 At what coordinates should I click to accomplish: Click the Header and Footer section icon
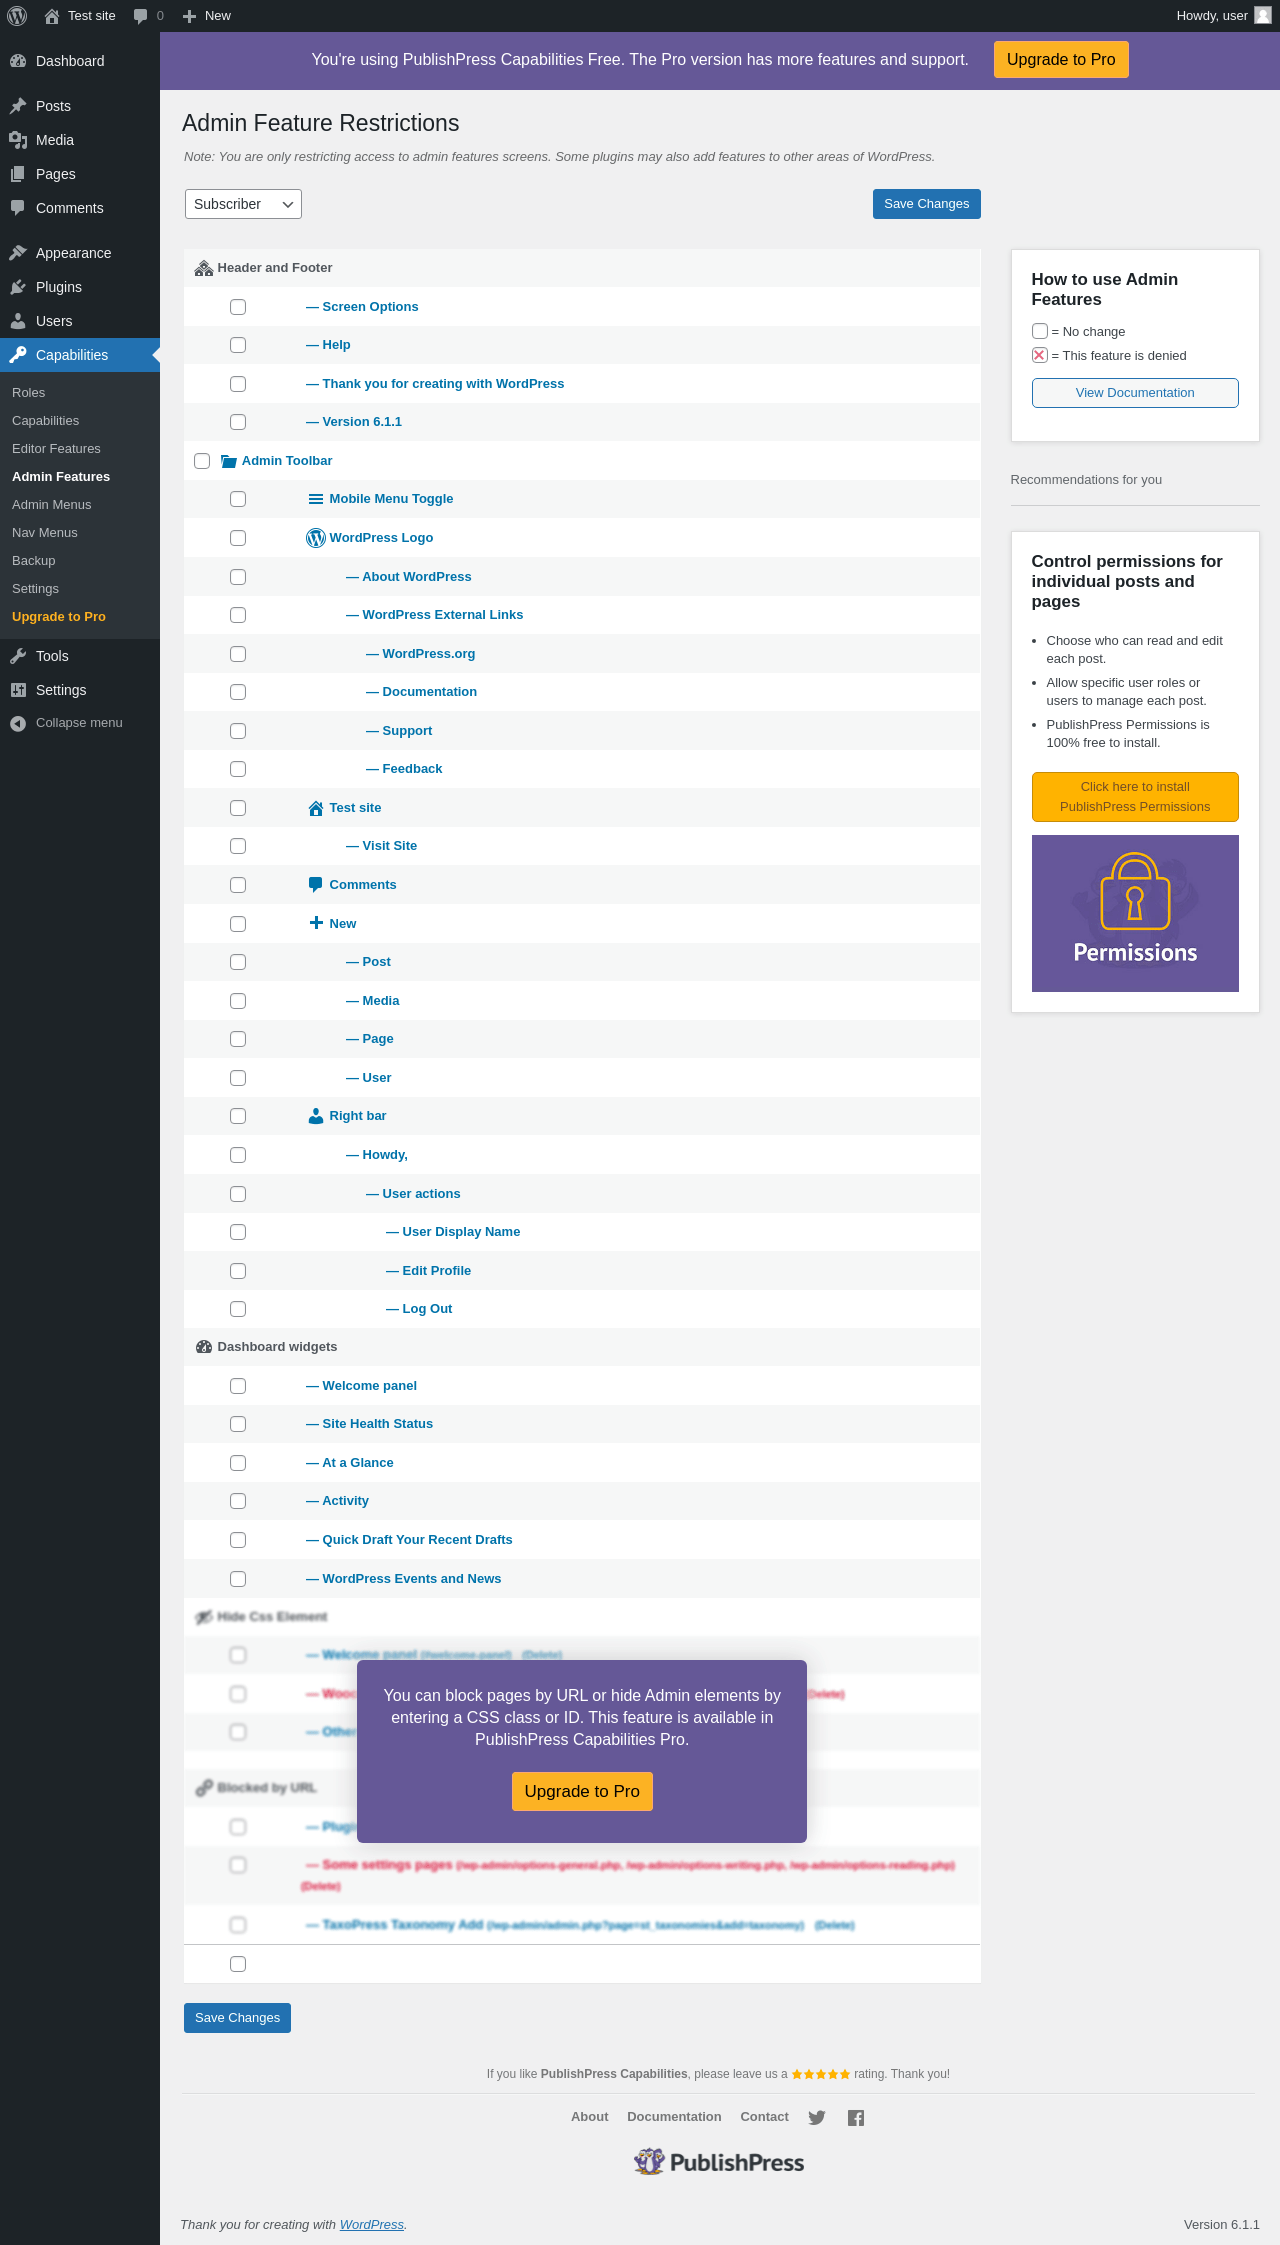point(204,268)
